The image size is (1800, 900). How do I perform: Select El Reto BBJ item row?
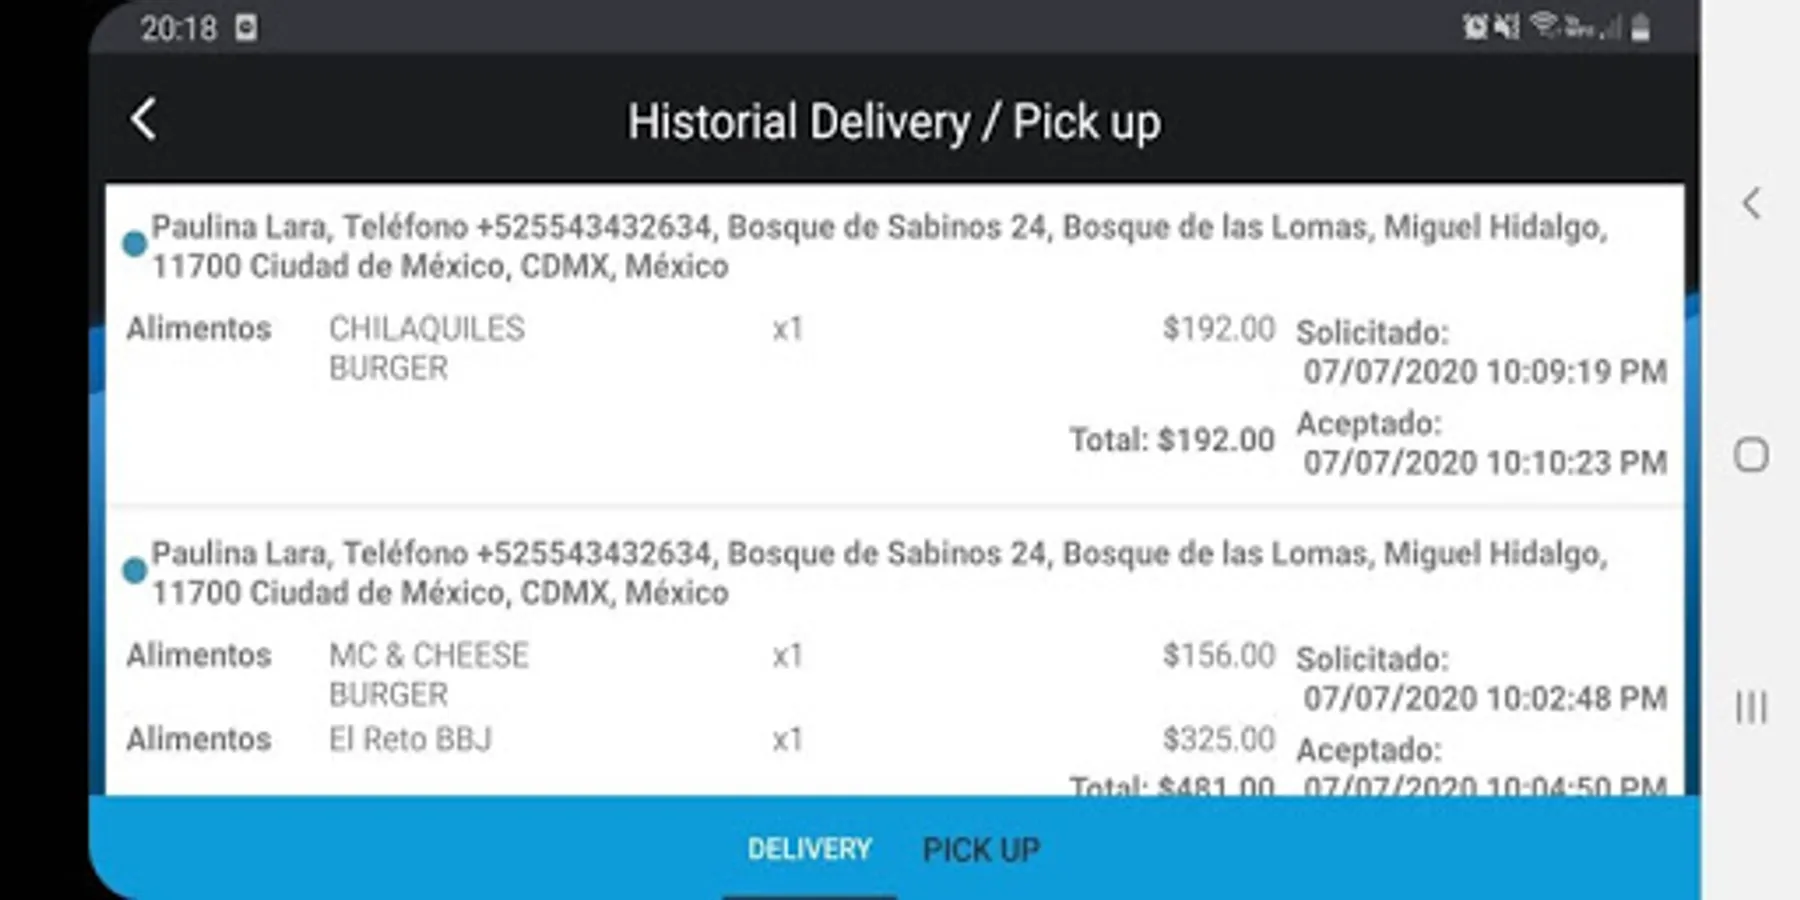coord(700,739)
